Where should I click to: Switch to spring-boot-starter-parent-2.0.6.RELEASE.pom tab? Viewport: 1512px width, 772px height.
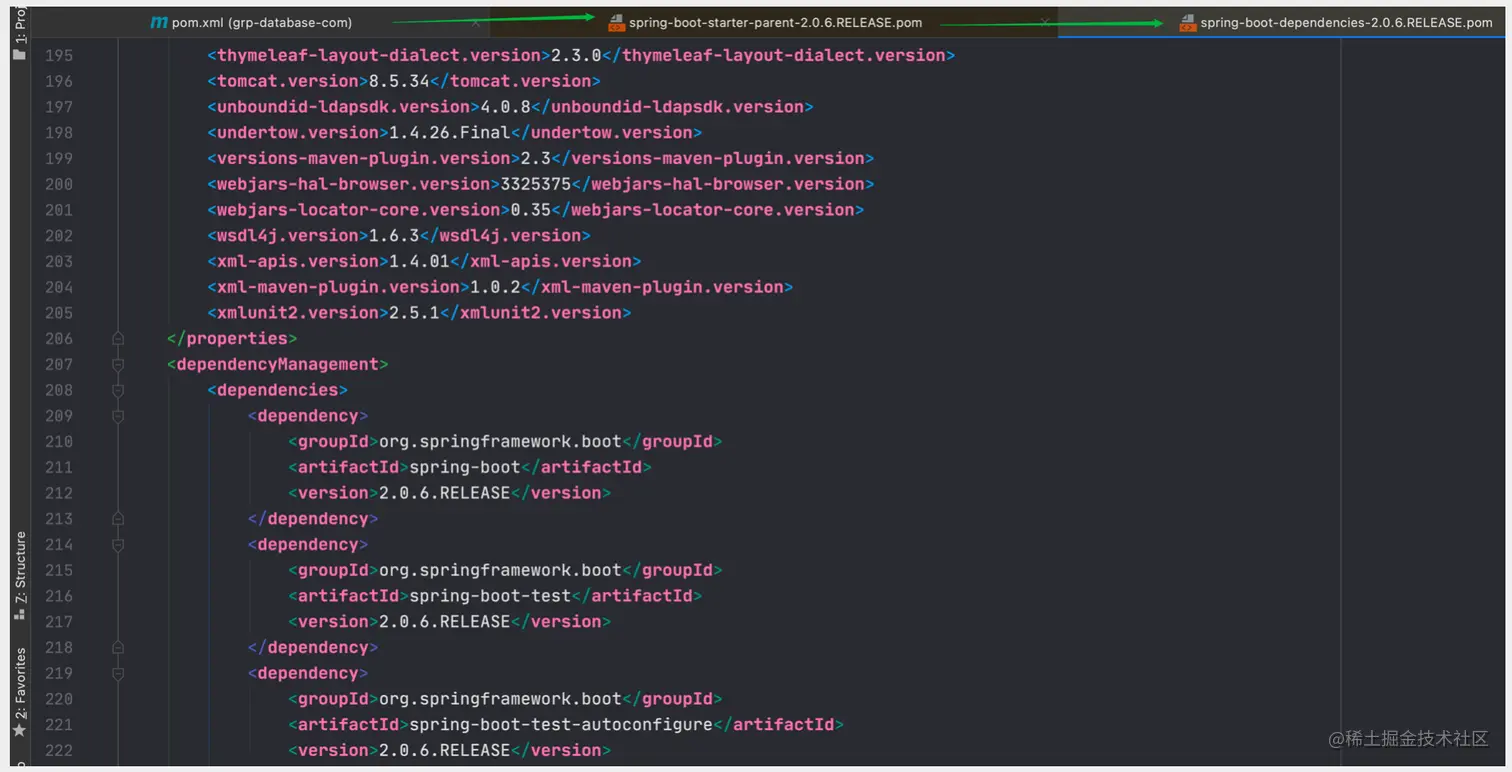tap(765, 22)
